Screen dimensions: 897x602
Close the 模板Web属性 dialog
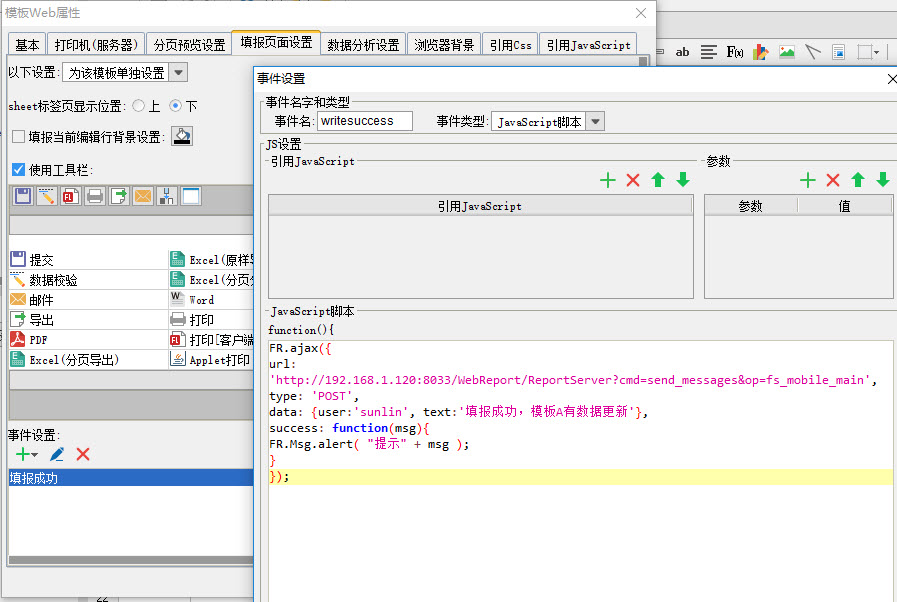tap(641, 13)
